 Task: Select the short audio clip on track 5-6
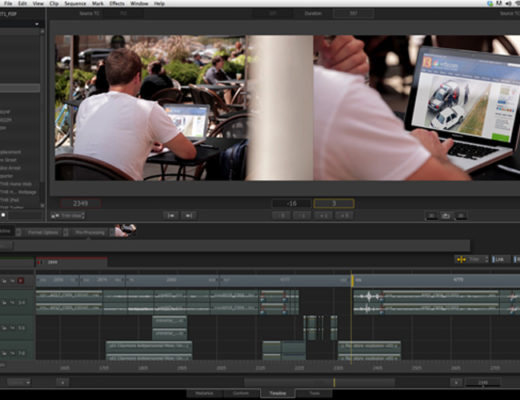[x=169, y=327]
